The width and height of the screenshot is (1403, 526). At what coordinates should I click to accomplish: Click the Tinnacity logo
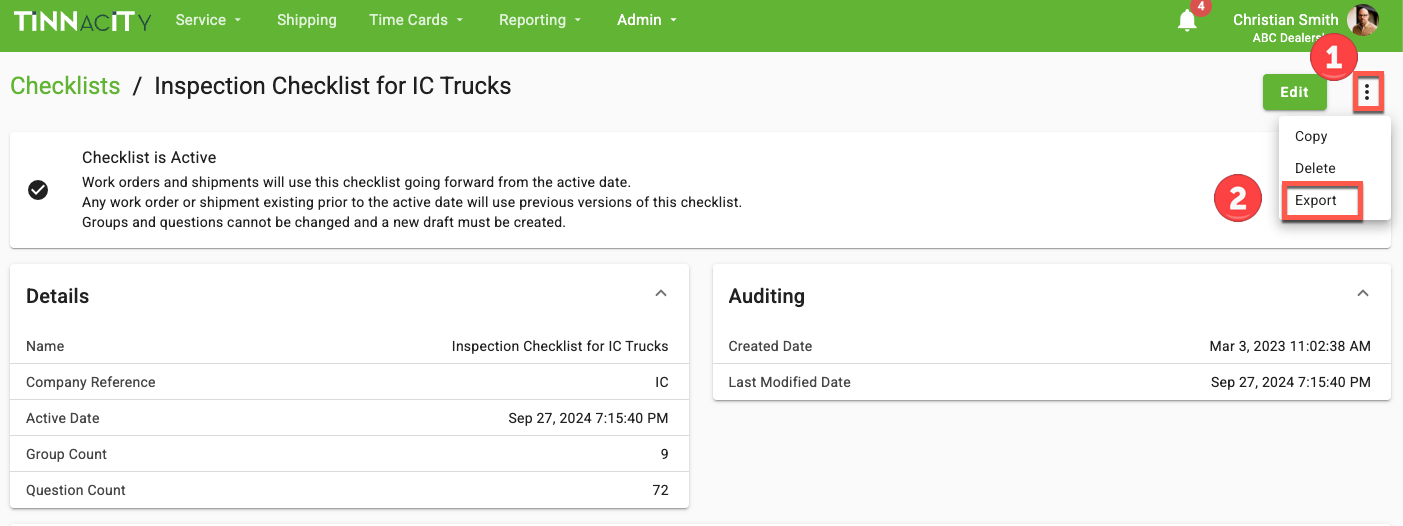[x=82, y=21]
